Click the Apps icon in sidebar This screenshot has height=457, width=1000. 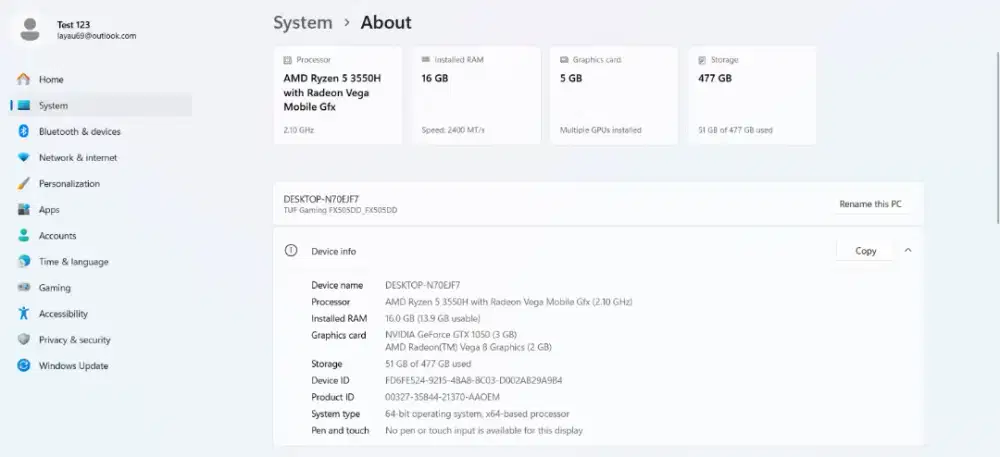(24, 210)
